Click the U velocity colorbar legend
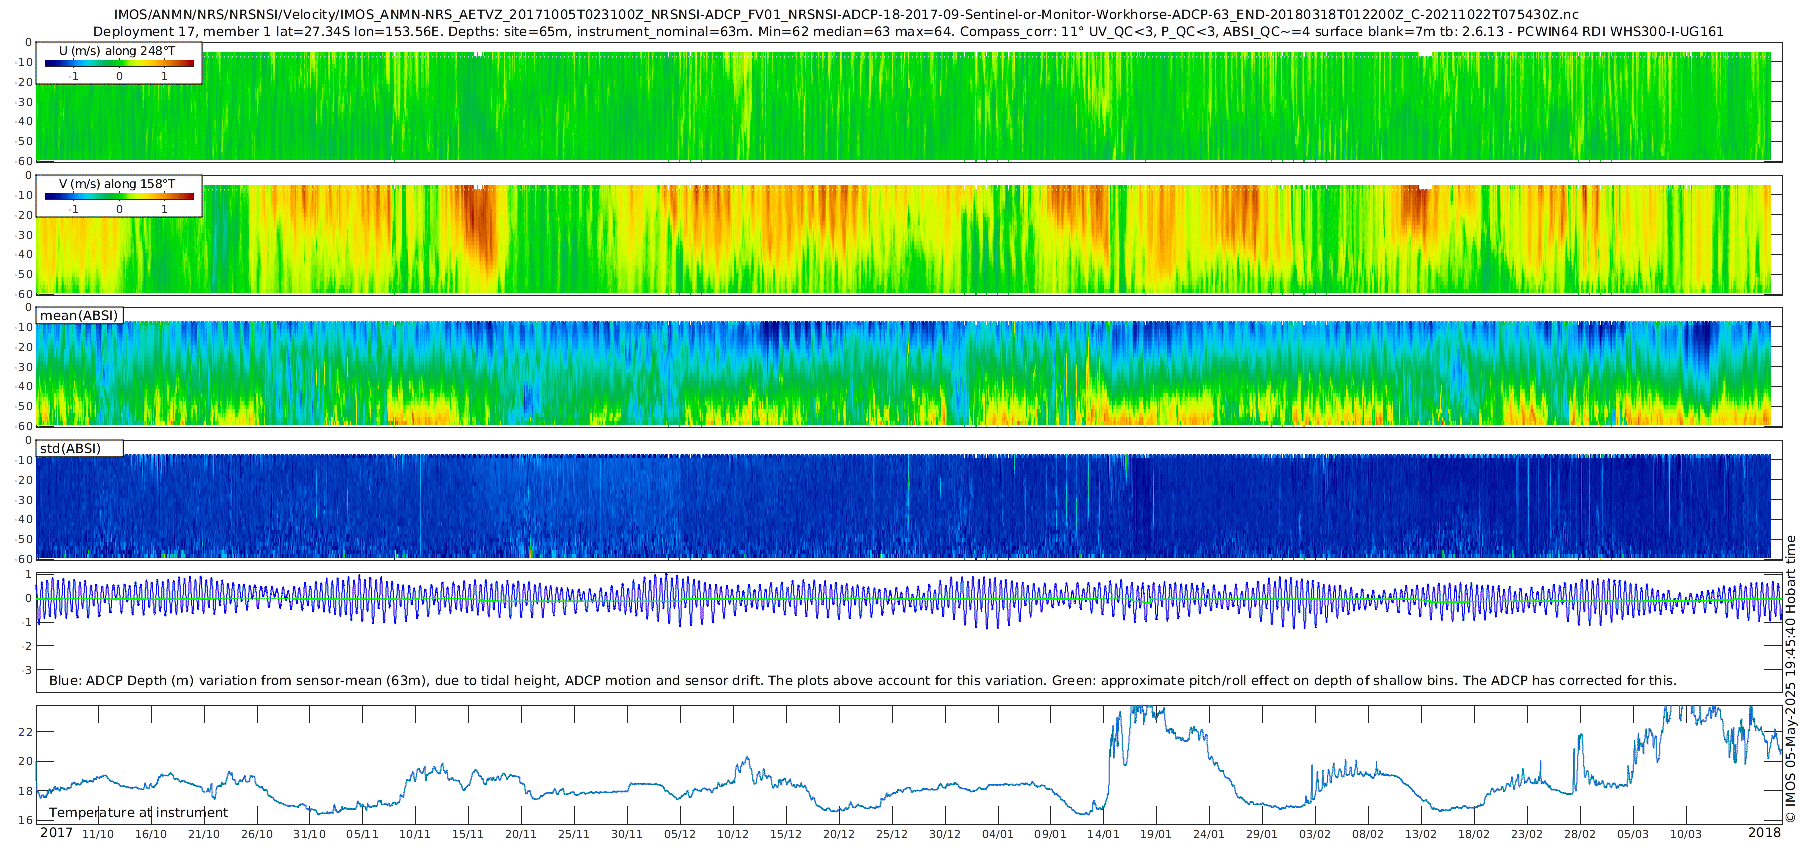This screenshot has width=1800, height=850. point(119,63)
